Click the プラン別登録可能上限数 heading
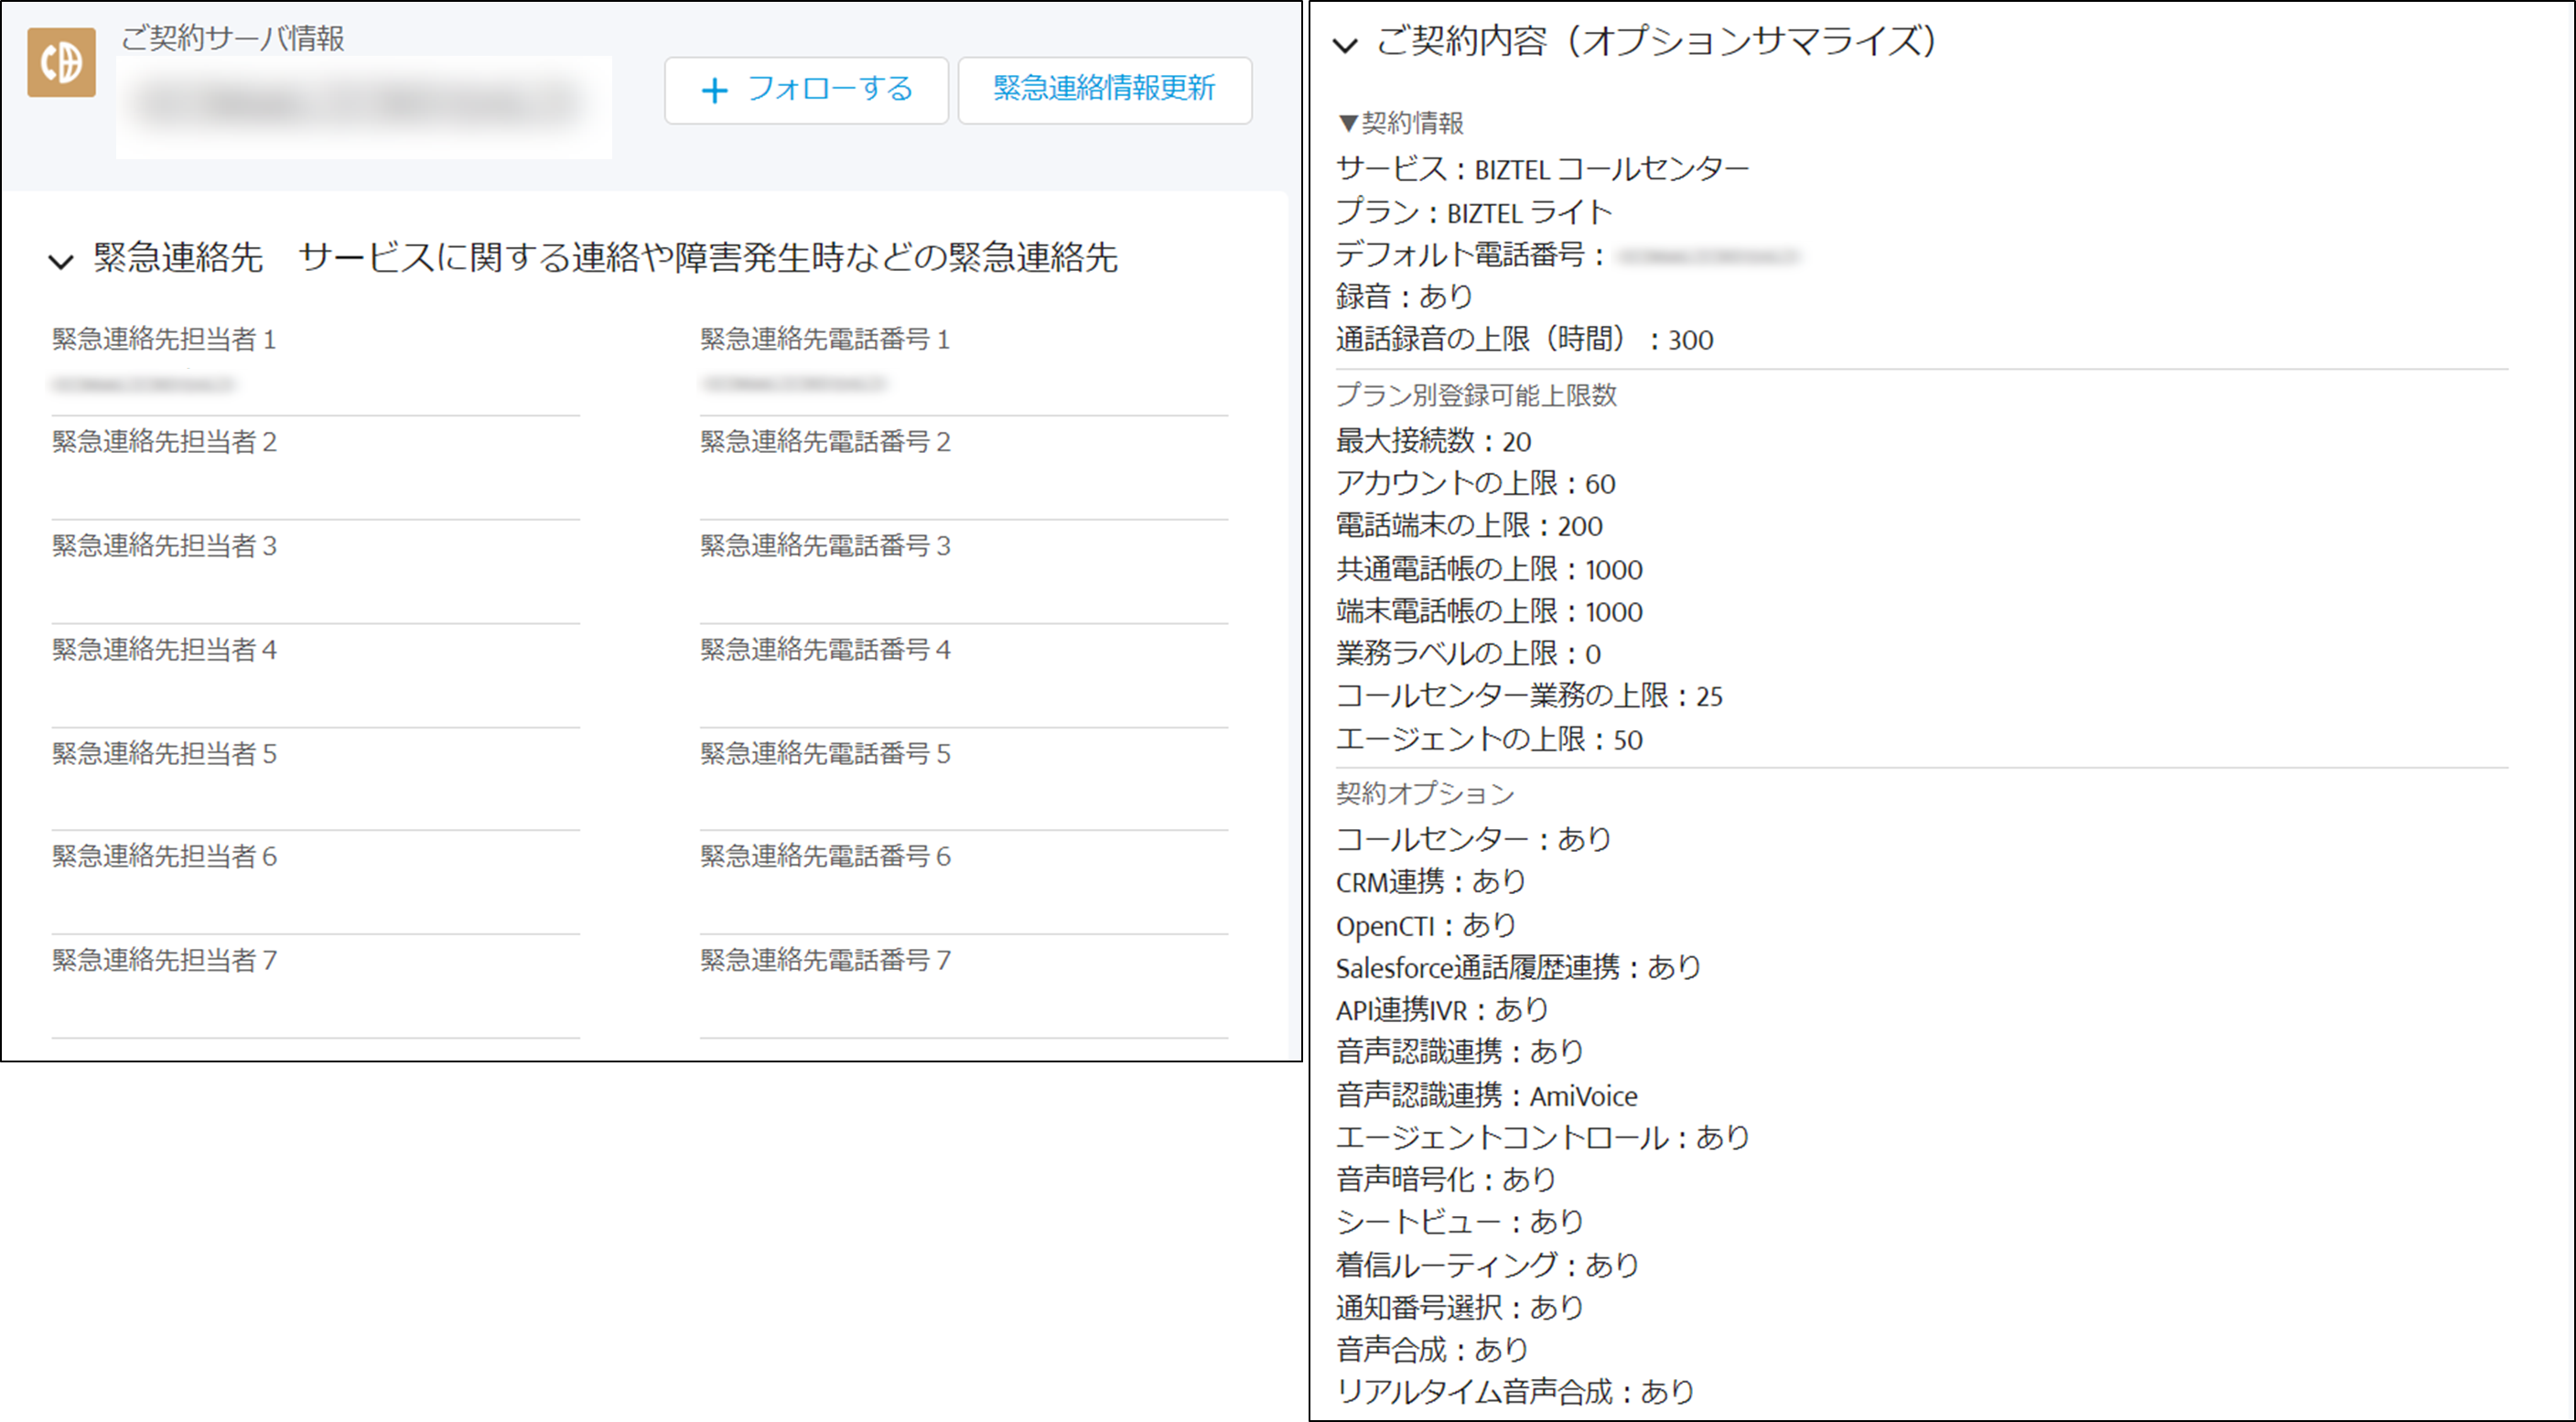The width and height of the screenshot is (2576, 1422). [1476, 395]
